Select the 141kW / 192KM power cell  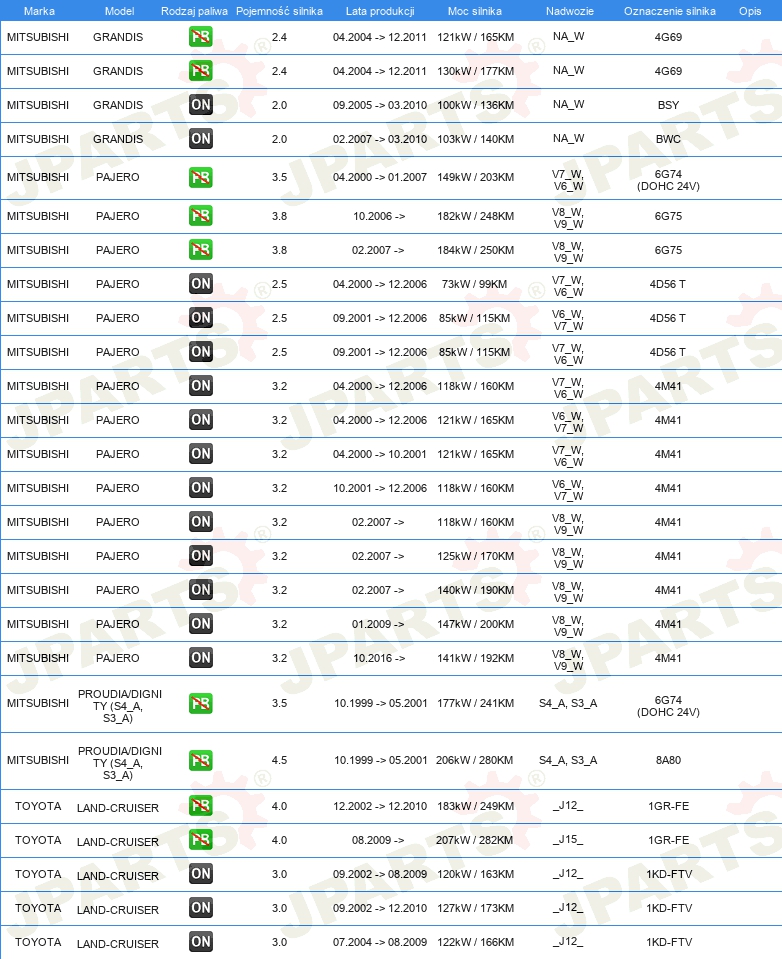coord(475,658)
